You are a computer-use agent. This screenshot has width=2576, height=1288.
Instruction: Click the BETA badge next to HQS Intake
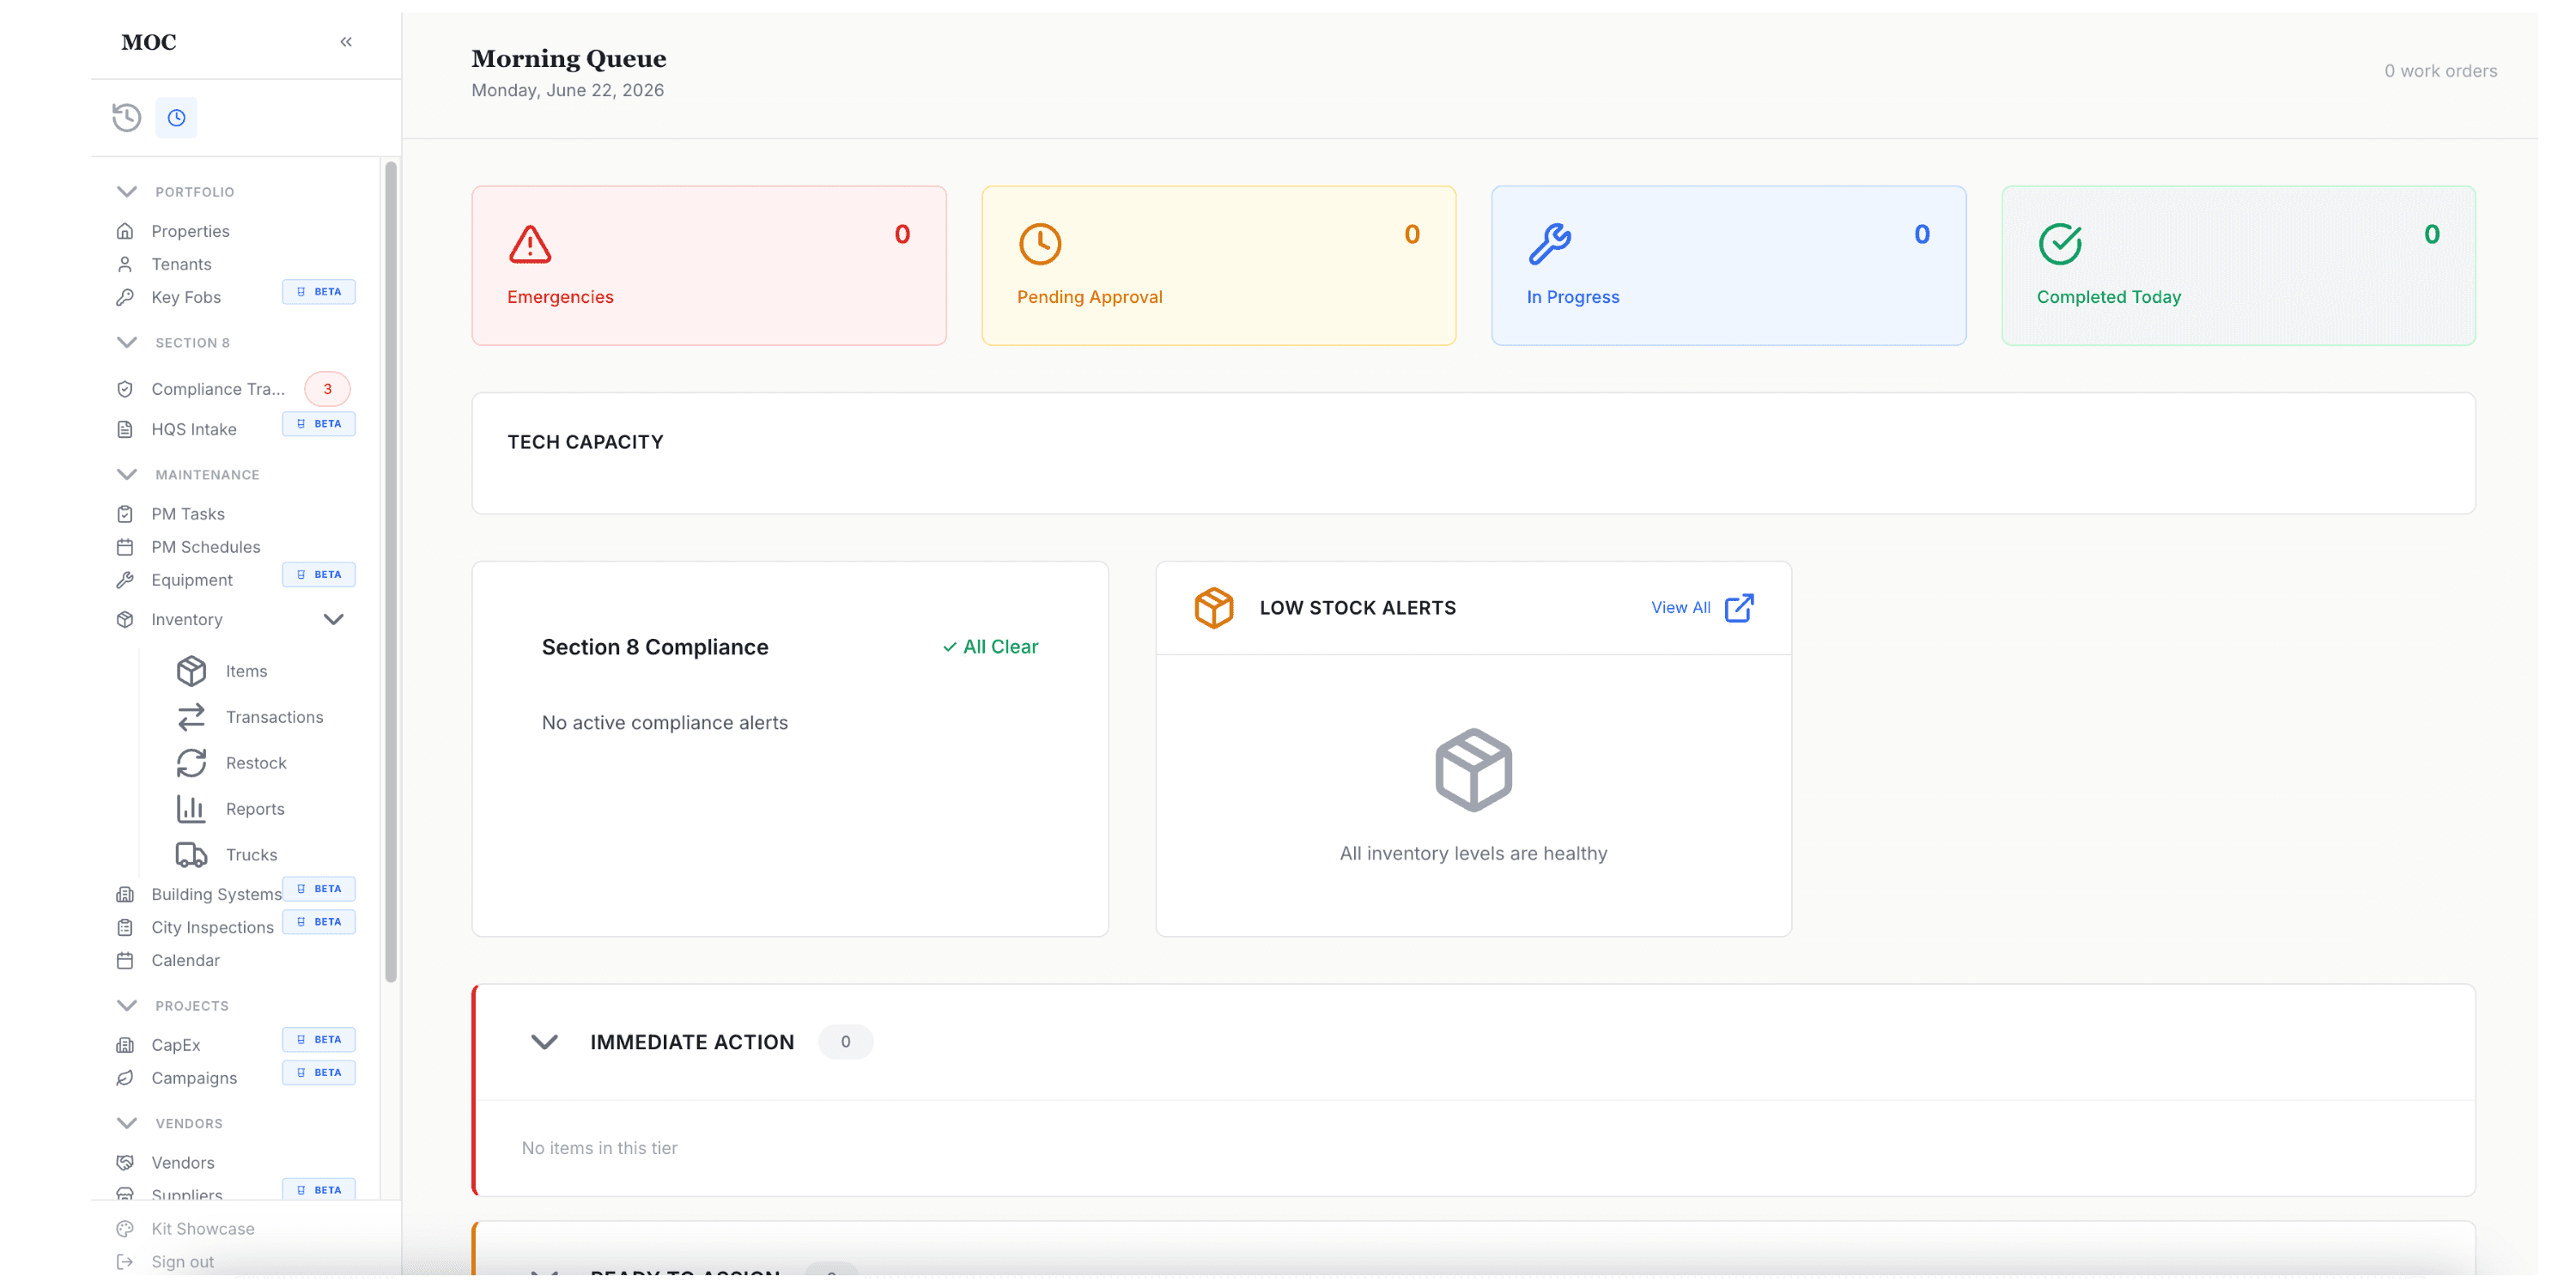click(319, 424)
